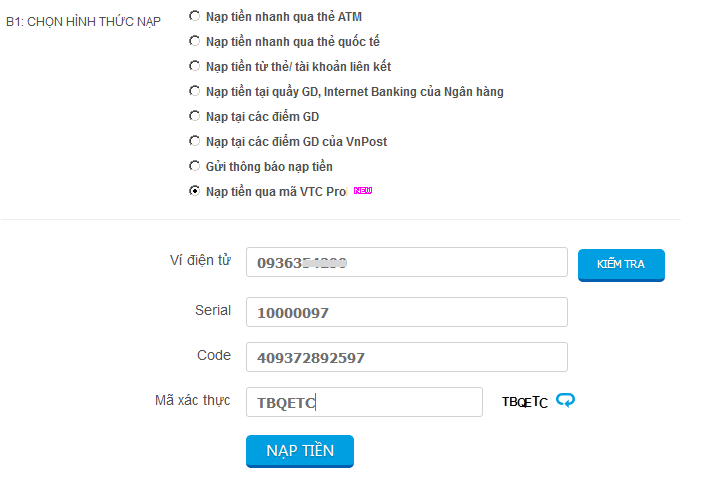Viewport: 704px width, 485px height.
Task: Choose Nạp tại các điểm GD option
Action: [x=194, y=116]
